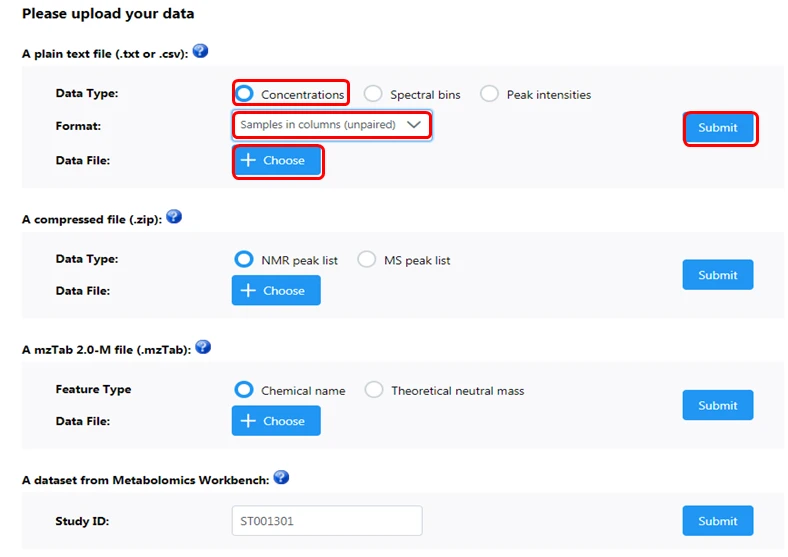Pick the MS peak list option

[x=367, y=259]
